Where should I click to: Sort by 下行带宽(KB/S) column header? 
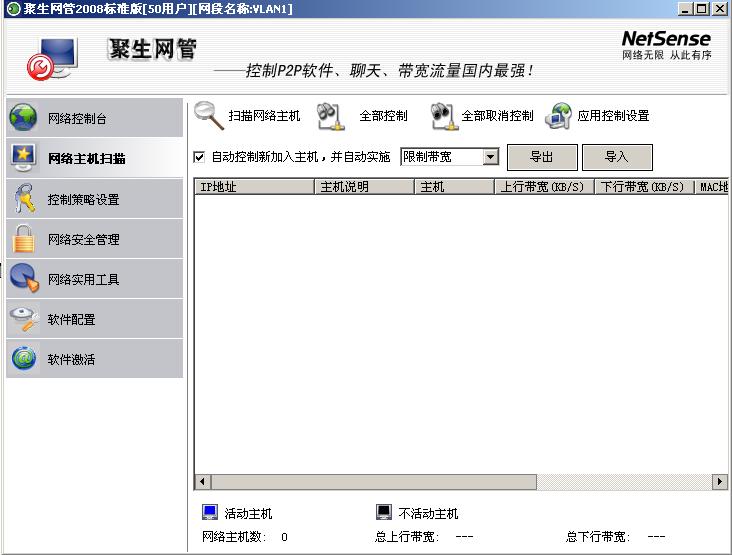click(644, 187)
